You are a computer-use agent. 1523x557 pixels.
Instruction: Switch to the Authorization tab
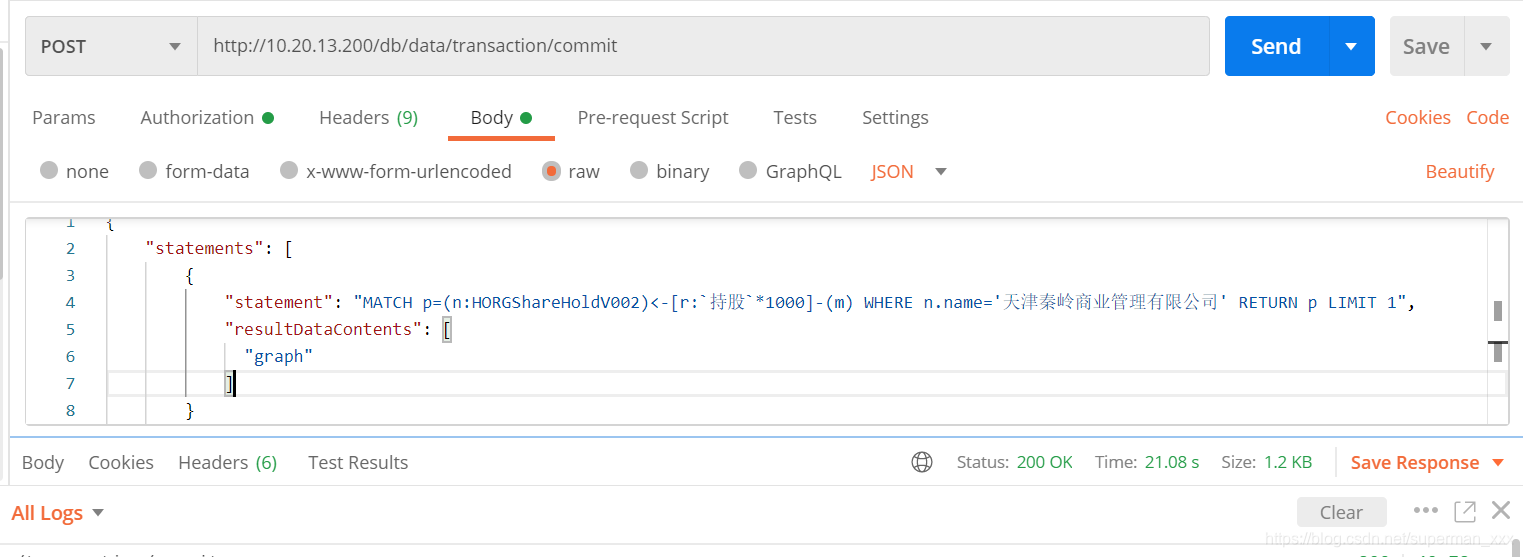(x=206, y=118)
